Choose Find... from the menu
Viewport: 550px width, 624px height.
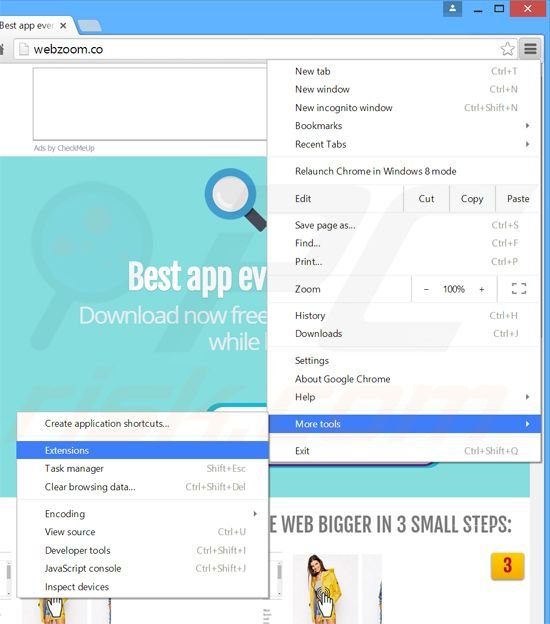point(404,243)
